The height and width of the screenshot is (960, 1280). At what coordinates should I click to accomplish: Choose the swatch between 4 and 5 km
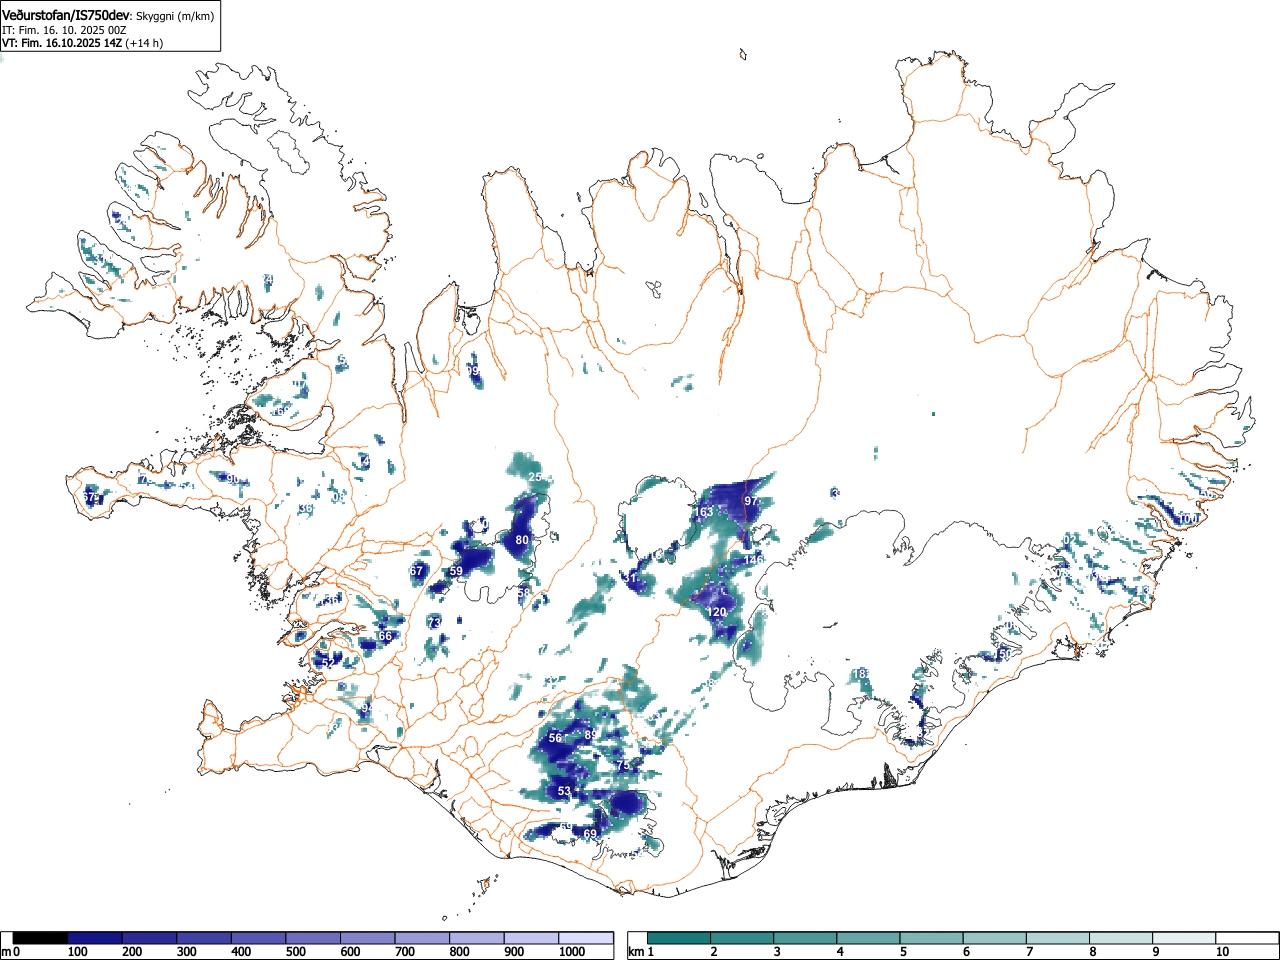869,938
